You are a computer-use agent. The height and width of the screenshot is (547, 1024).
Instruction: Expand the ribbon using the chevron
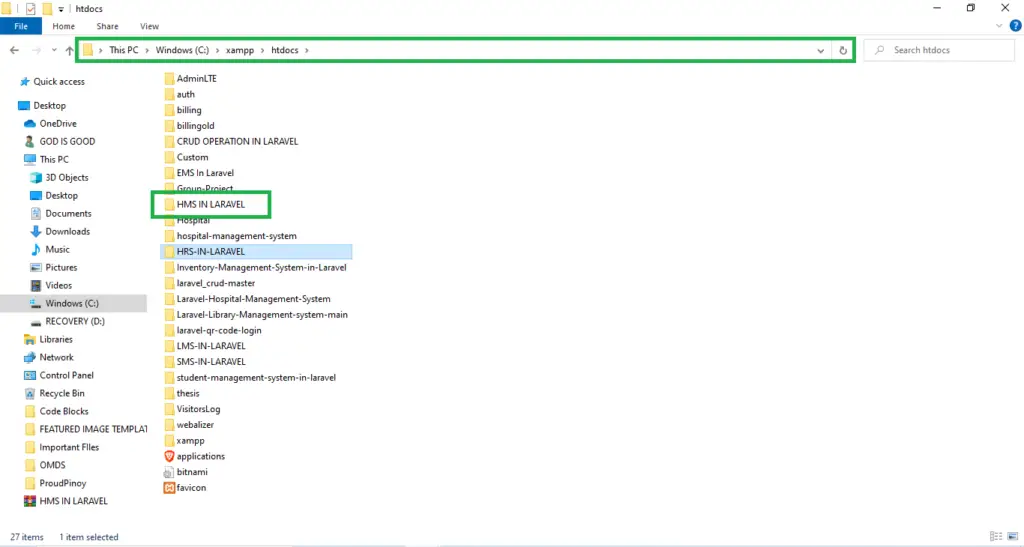tap(1001, 26)
